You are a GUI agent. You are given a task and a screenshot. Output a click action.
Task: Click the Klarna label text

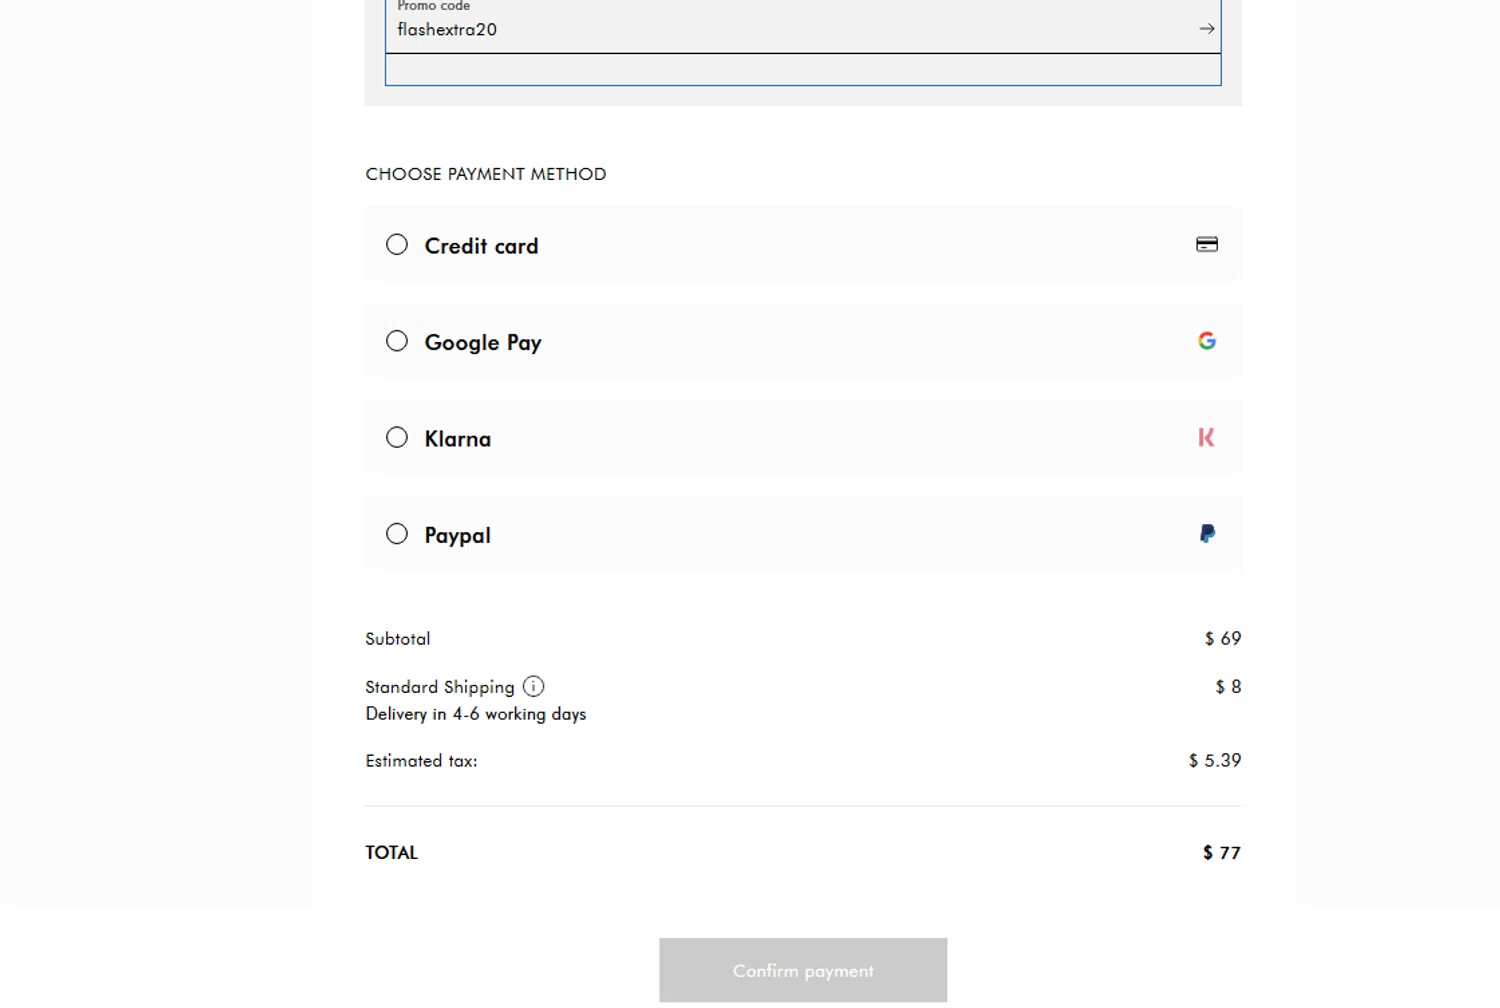(458, 439)
